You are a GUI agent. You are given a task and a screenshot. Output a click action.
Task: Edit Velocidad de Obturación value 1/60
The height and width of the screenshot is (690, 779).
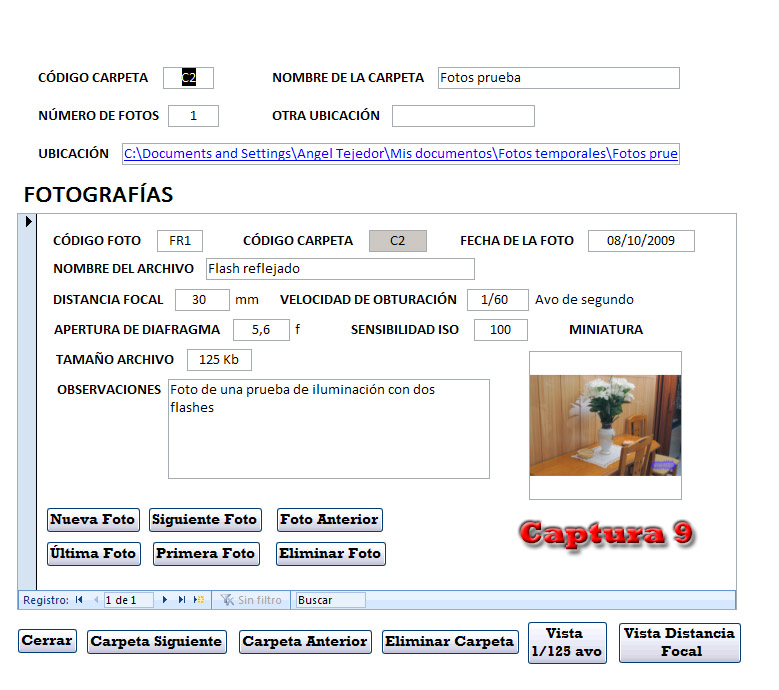[x=497, y=300]
